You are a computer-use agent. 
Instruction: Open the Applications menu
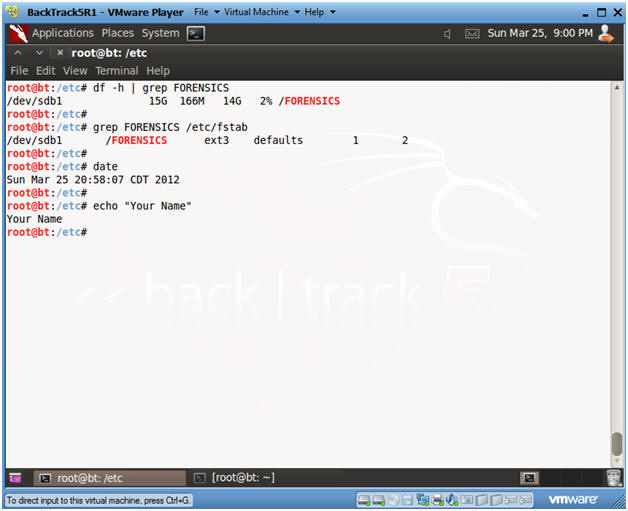pyautogui.click(x=62, y=33)
